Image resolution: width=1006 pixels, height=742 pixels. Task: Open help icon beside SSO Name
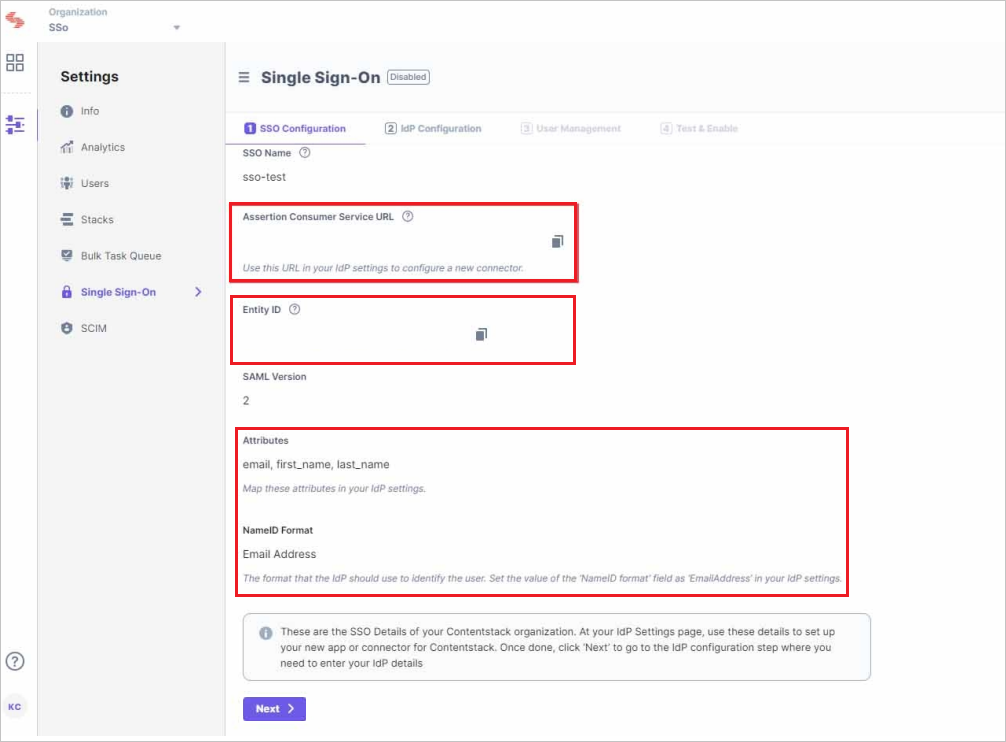pos(305,153)
